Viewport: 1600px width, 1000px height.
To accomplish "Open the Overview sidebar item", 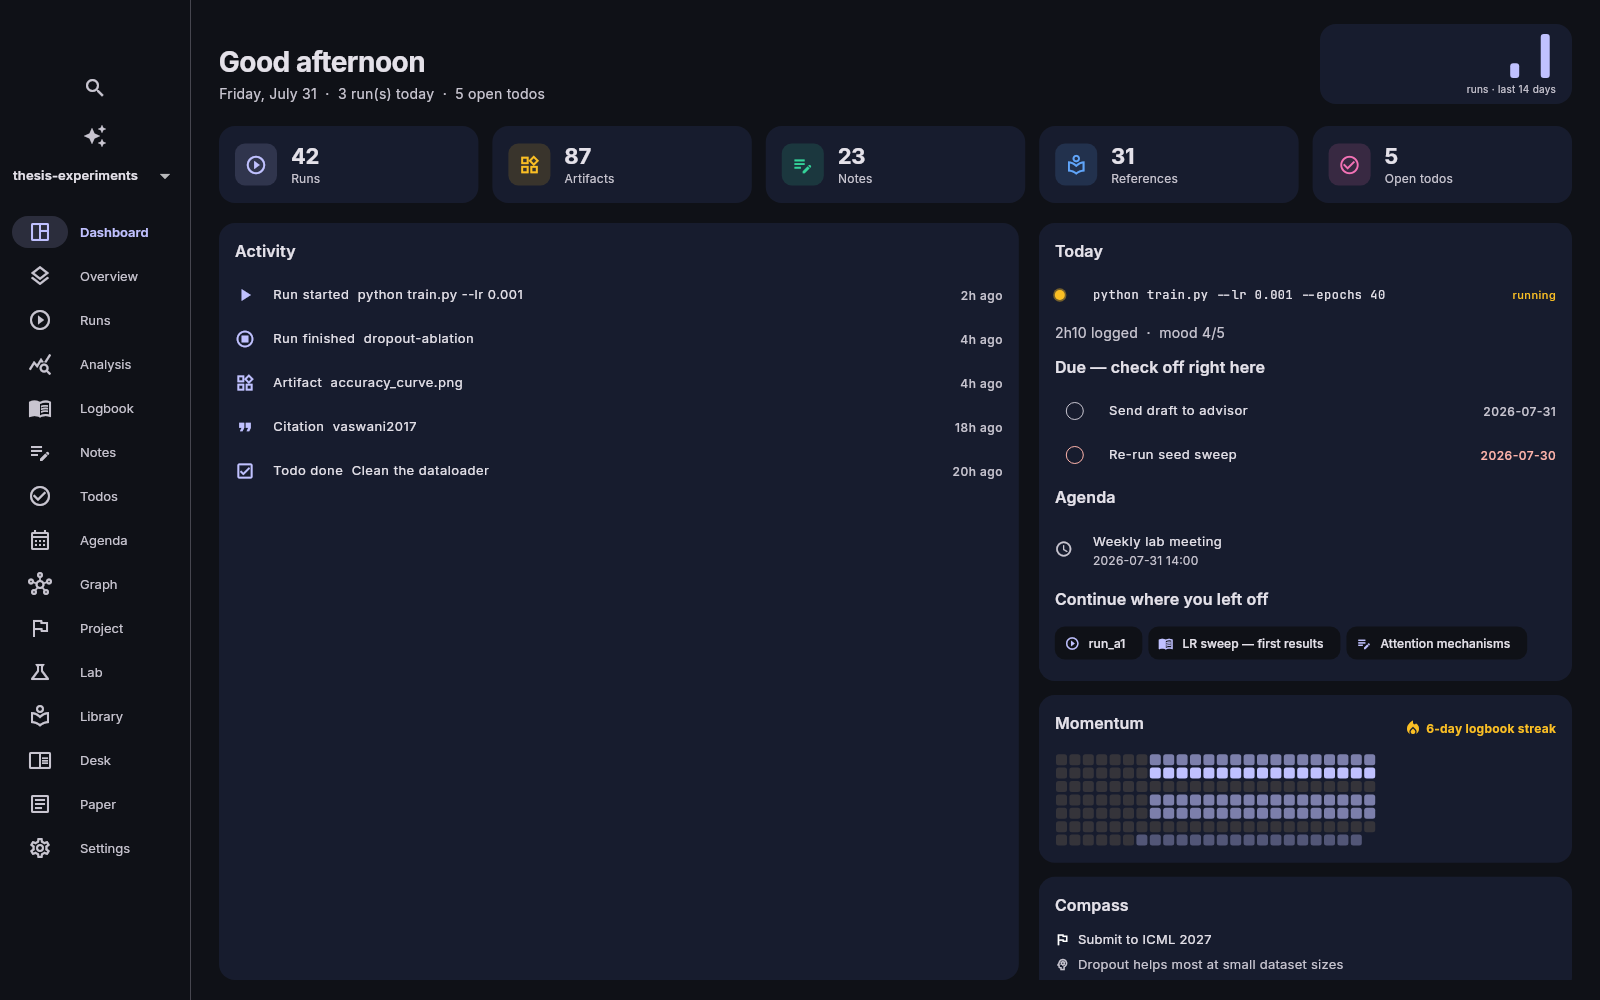I will pyautogui.click(x=94, y=276).
